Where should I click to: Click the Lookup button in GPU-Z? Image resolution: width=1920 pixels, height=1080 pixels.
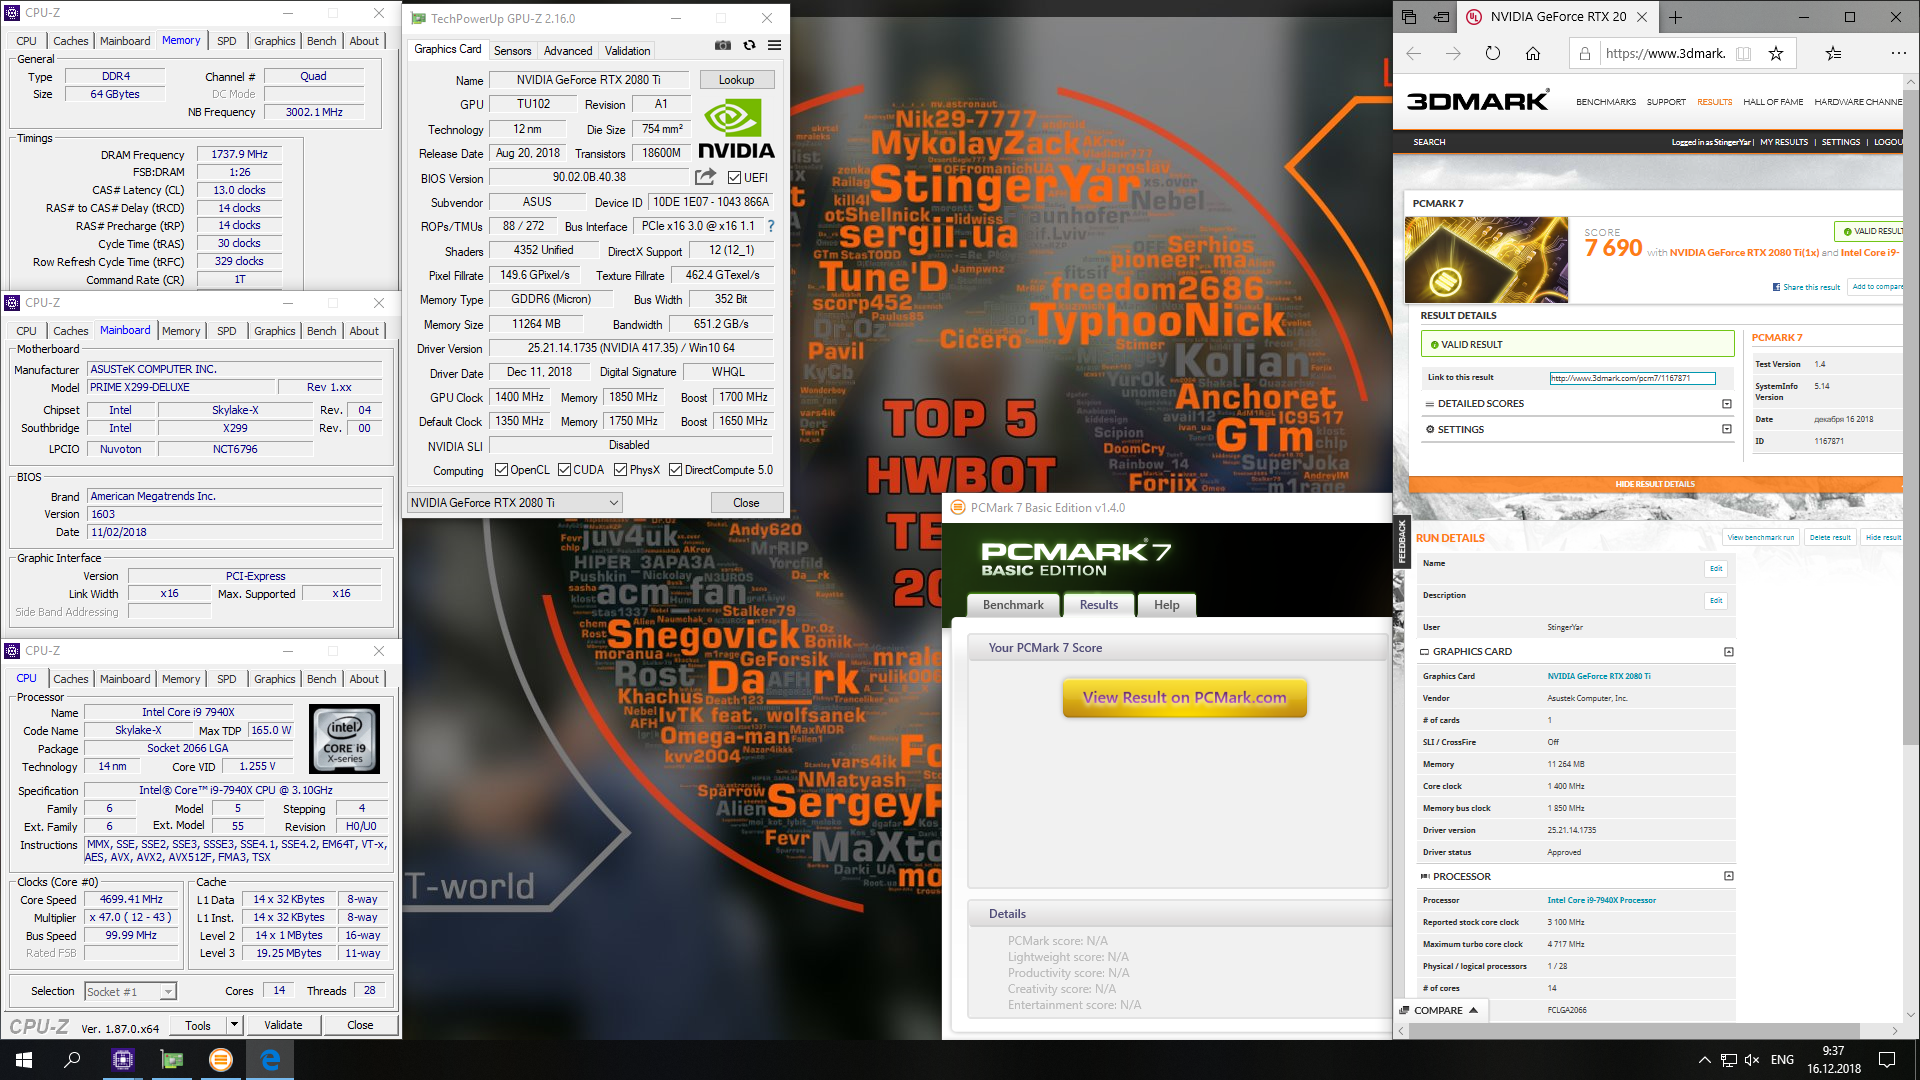[x=736, y=80]
